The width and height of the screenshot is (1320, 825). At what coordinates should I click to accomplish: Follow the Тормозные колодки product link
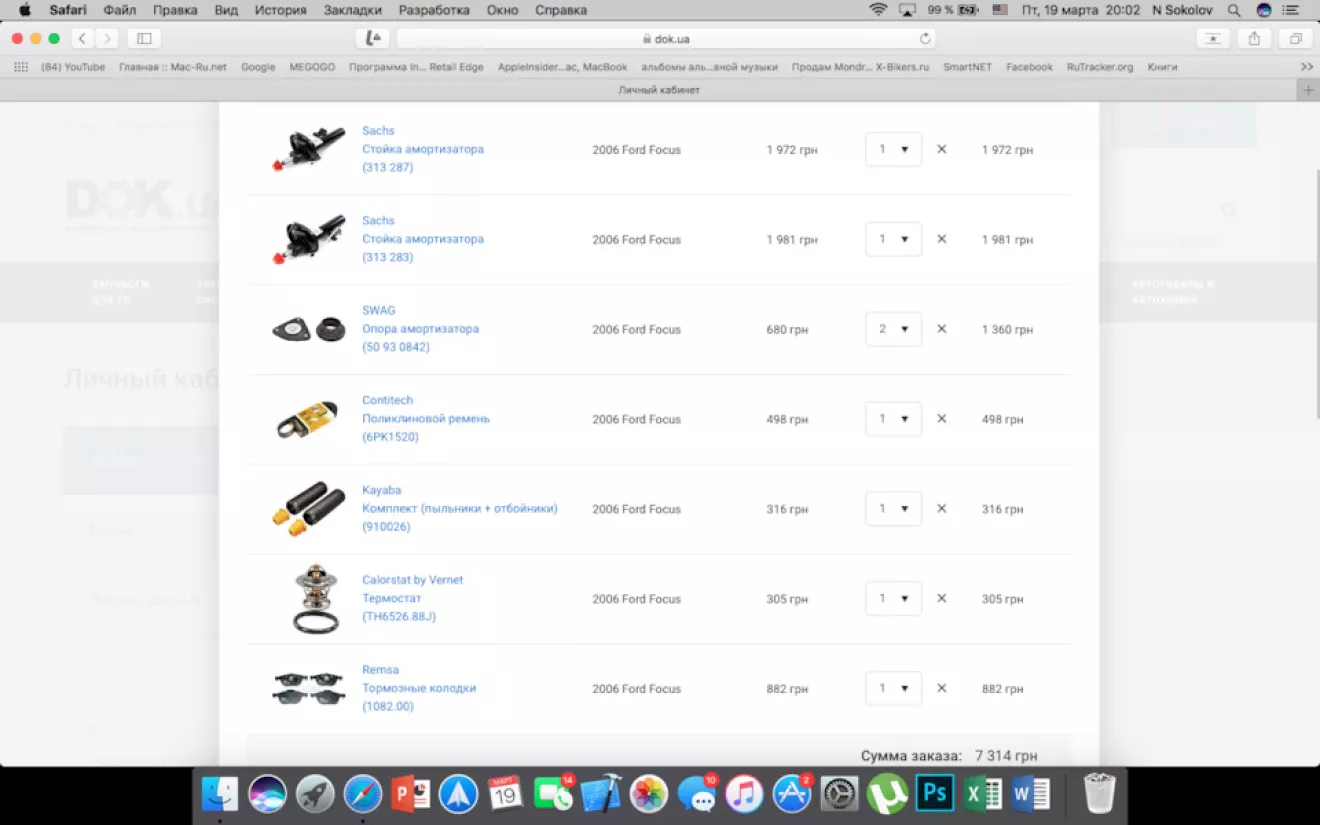(419, 689)
